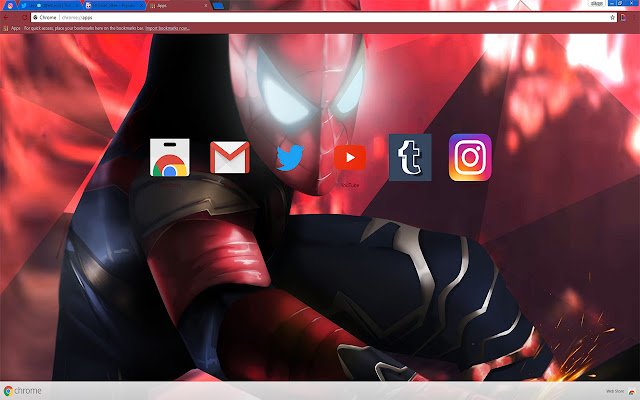640x400 pixels.
Task: Open the Twitter app icon
Action: pyautogui.click(x=290, y=158)
